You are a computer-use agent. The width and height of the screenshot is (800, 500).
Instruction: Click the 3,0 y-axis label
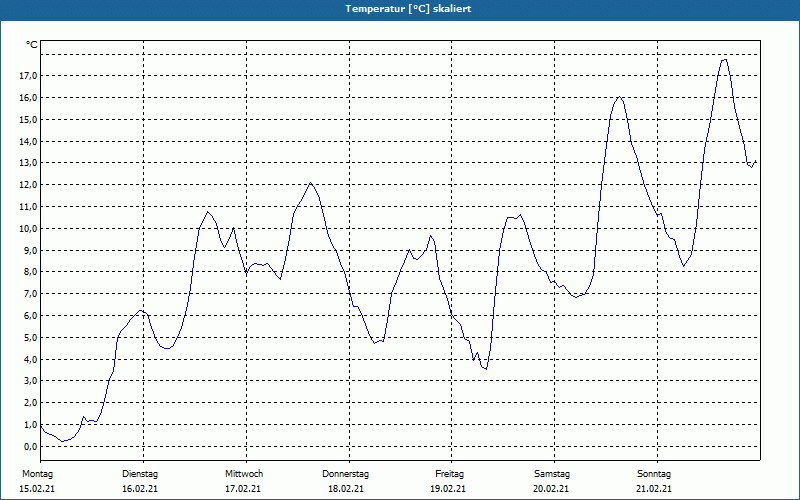30,381
